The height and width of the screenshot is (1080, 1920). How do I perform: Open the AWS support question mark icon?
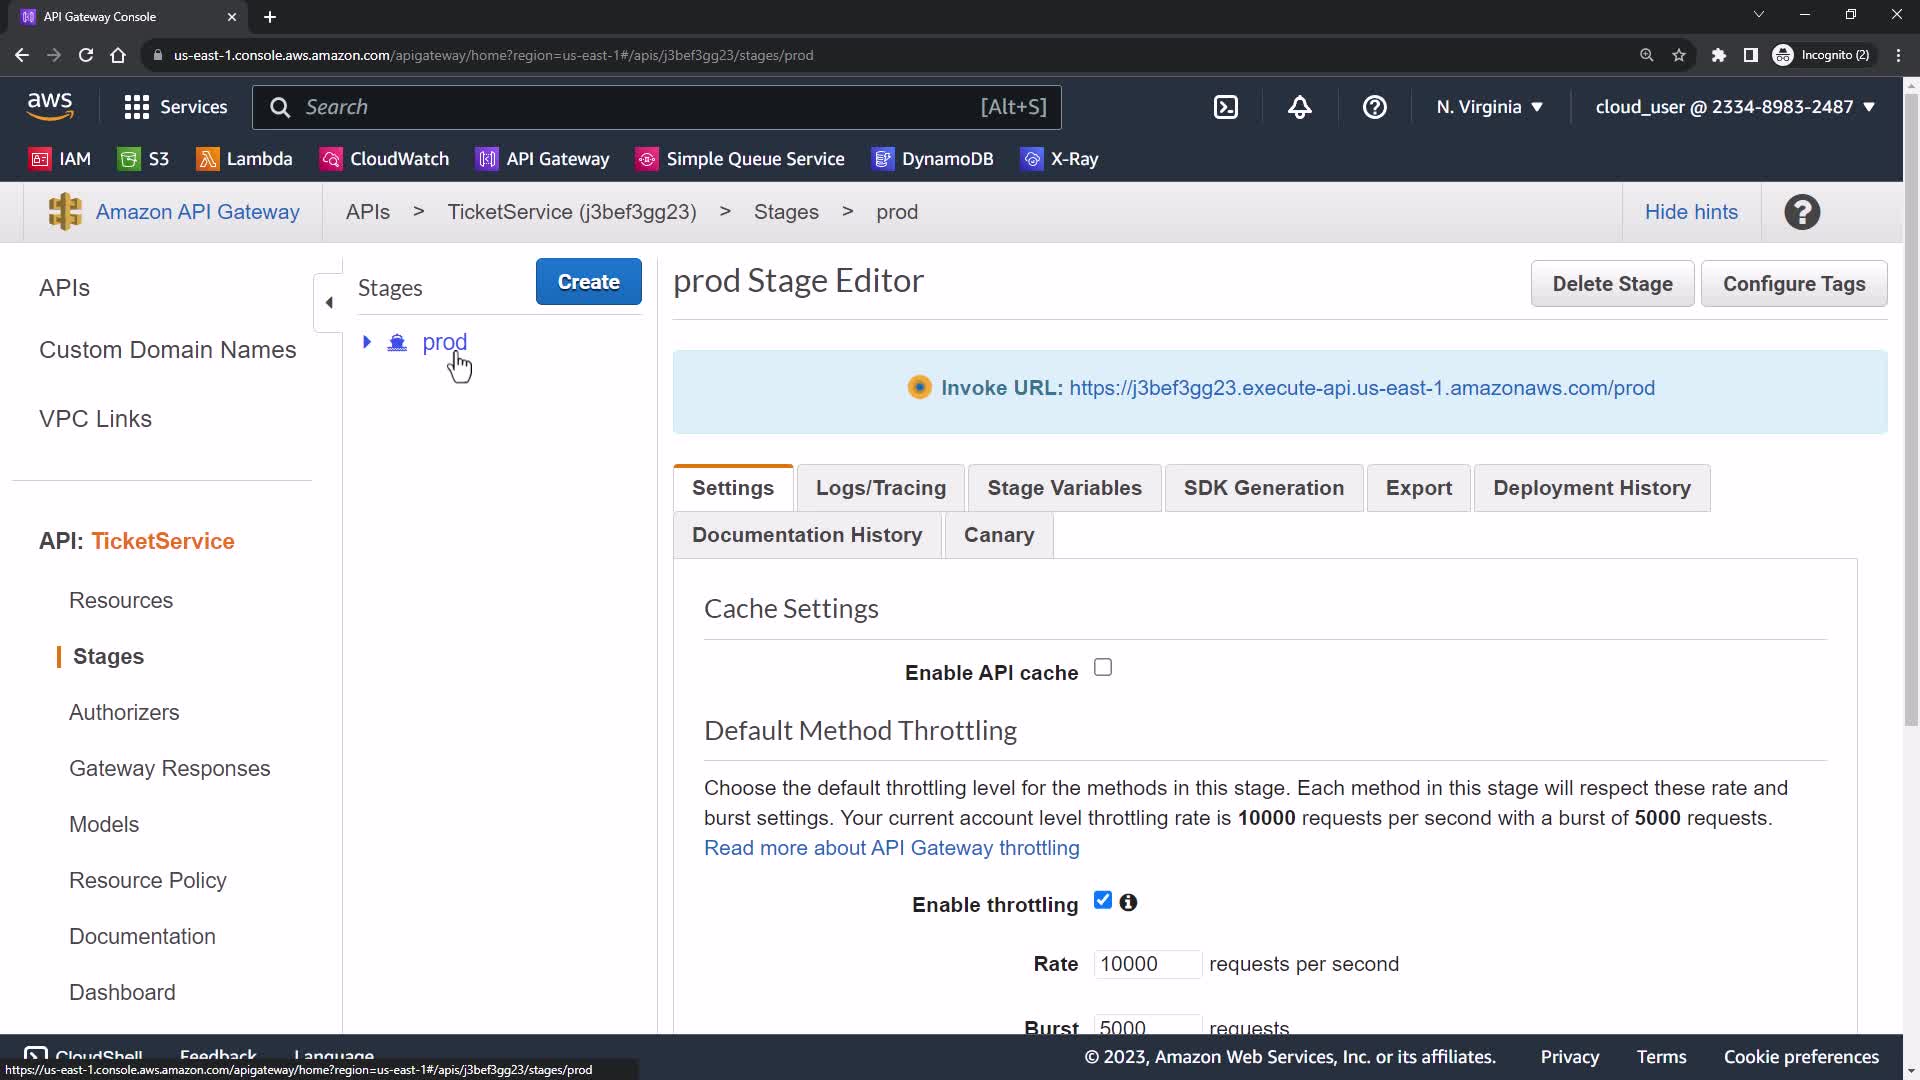tap(1374, 107)
